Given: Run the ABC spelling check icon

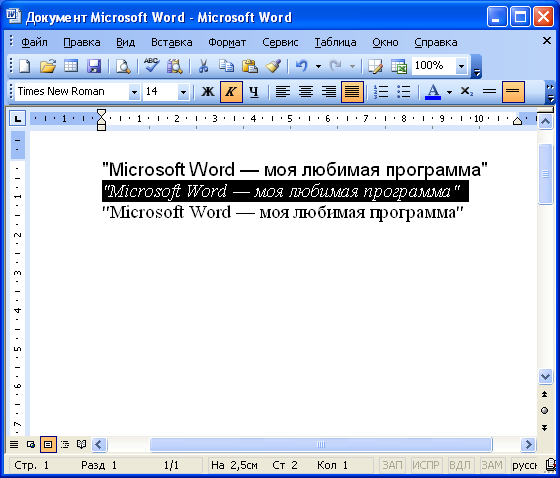Looking at the screenshot, I should tap(152, 66).
